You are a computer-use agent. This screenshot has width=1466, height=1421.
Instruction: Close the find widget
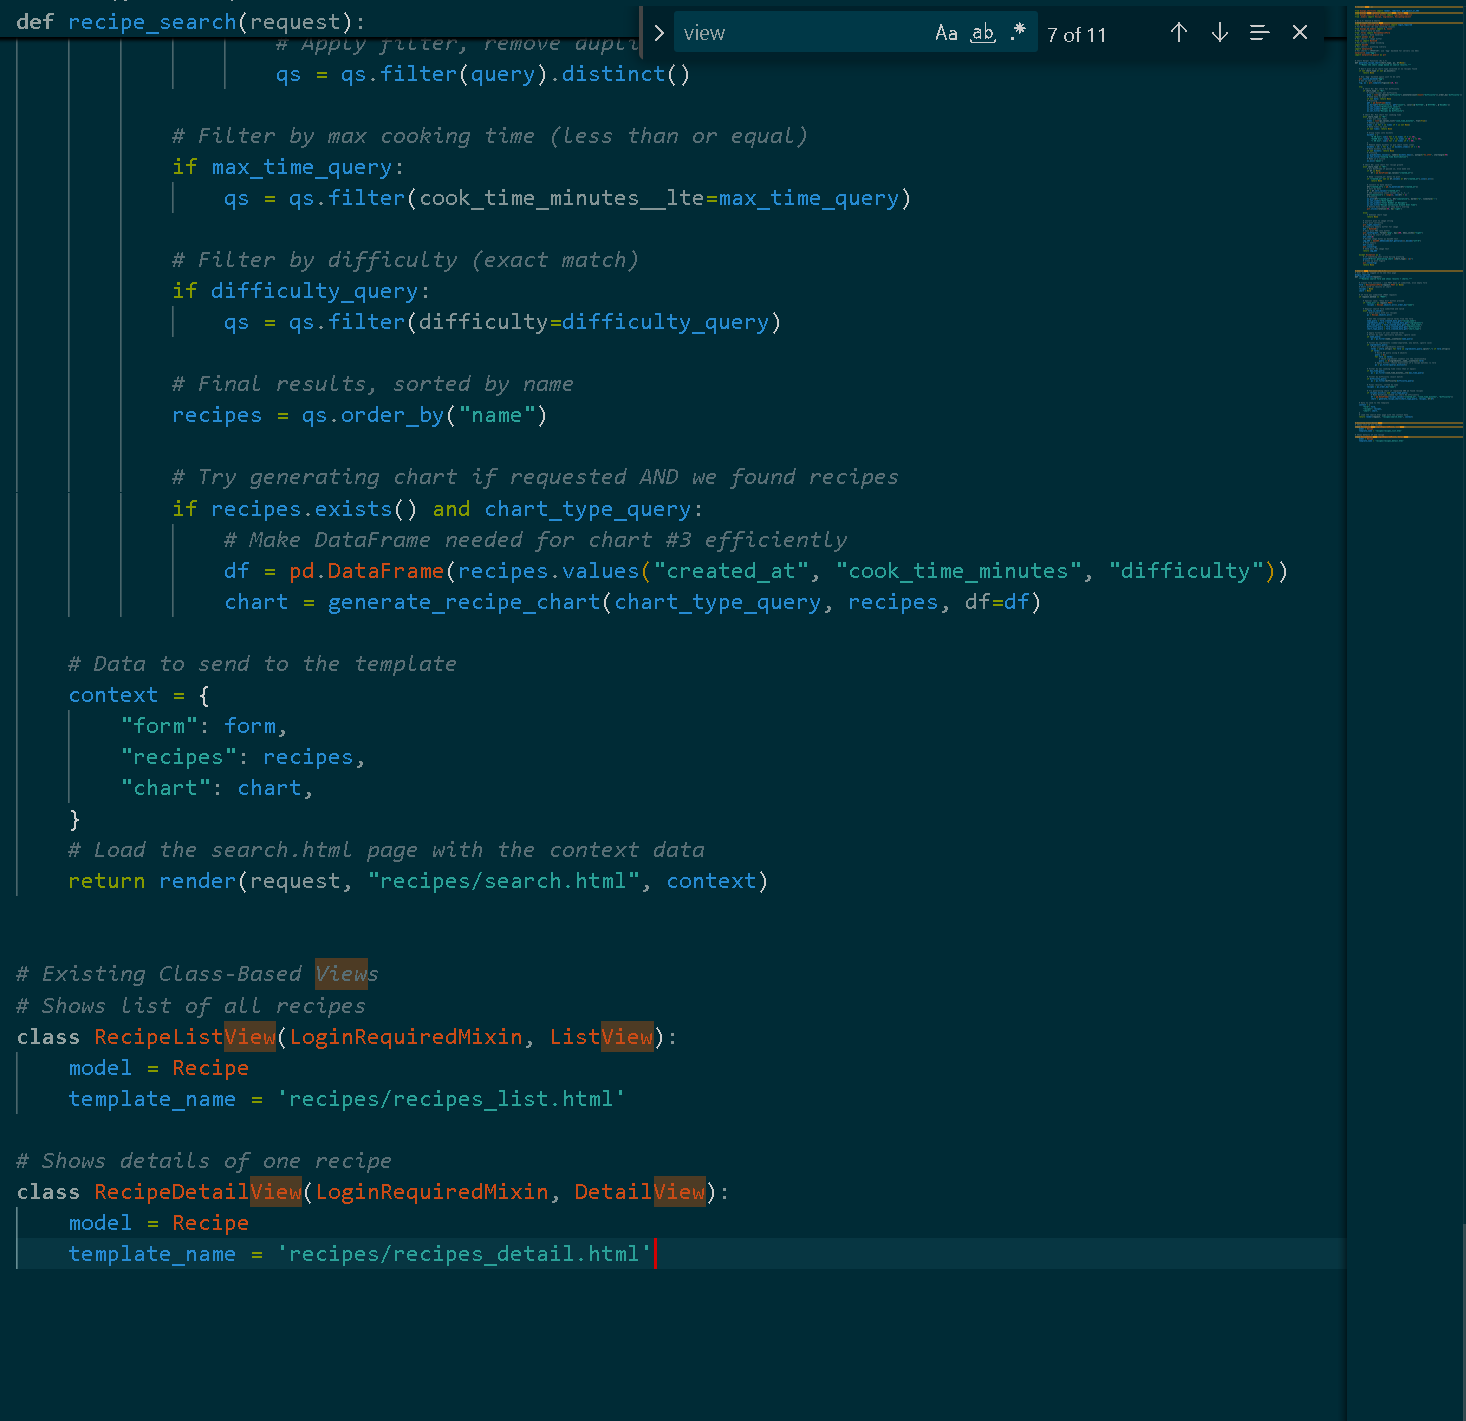1299,32
